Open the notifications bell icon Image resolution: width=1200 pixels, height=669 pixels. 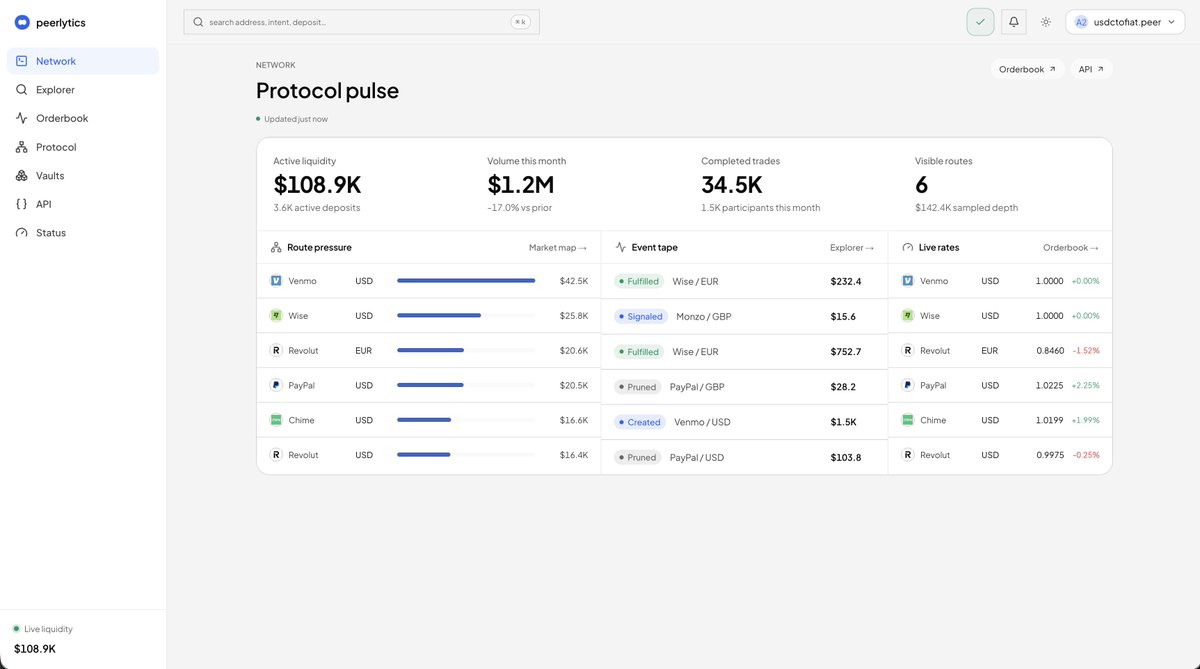tap(1013, 22)
